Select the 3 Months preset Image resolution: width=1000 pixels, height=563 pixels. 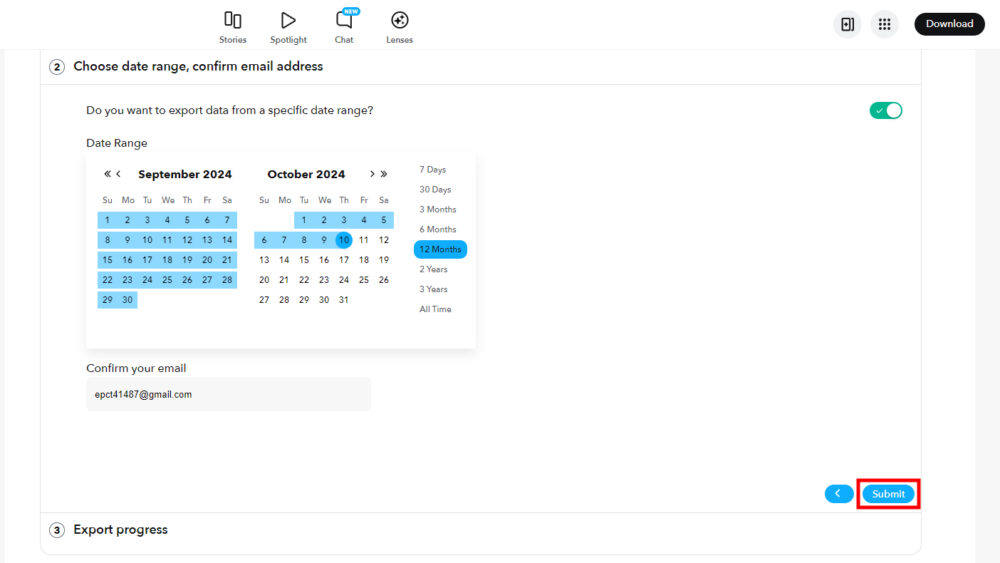click(x=438, y=209)
